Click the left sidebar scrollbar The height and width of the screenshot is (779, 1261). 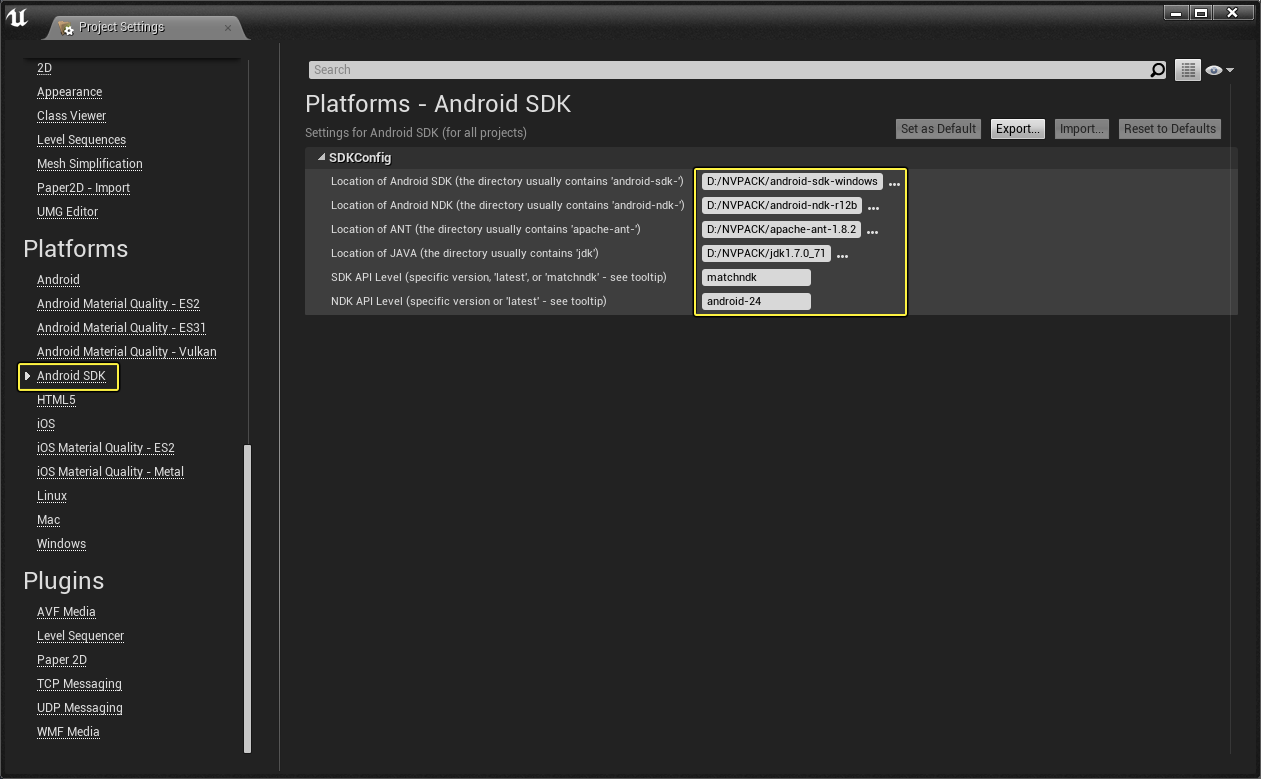point(248,598)
